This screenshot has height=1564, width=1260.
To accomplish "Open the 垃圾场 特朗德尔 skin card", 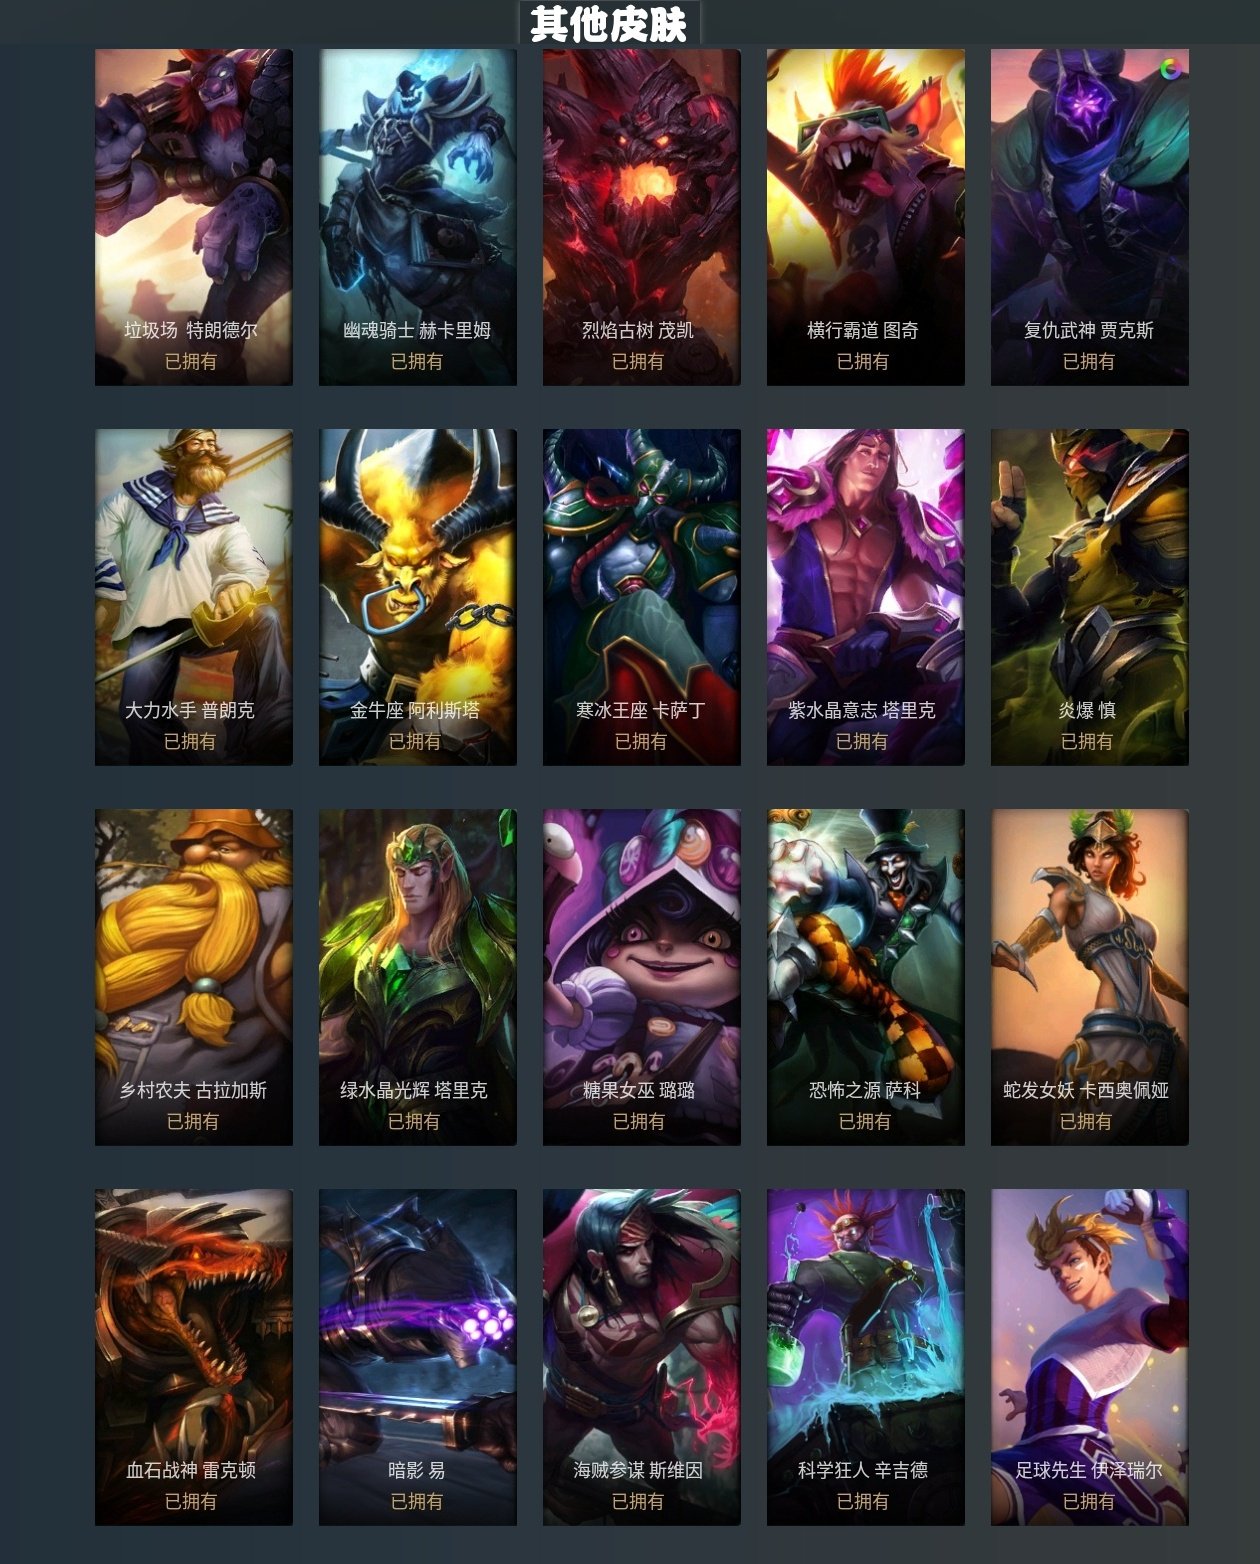I will point(194,217).
